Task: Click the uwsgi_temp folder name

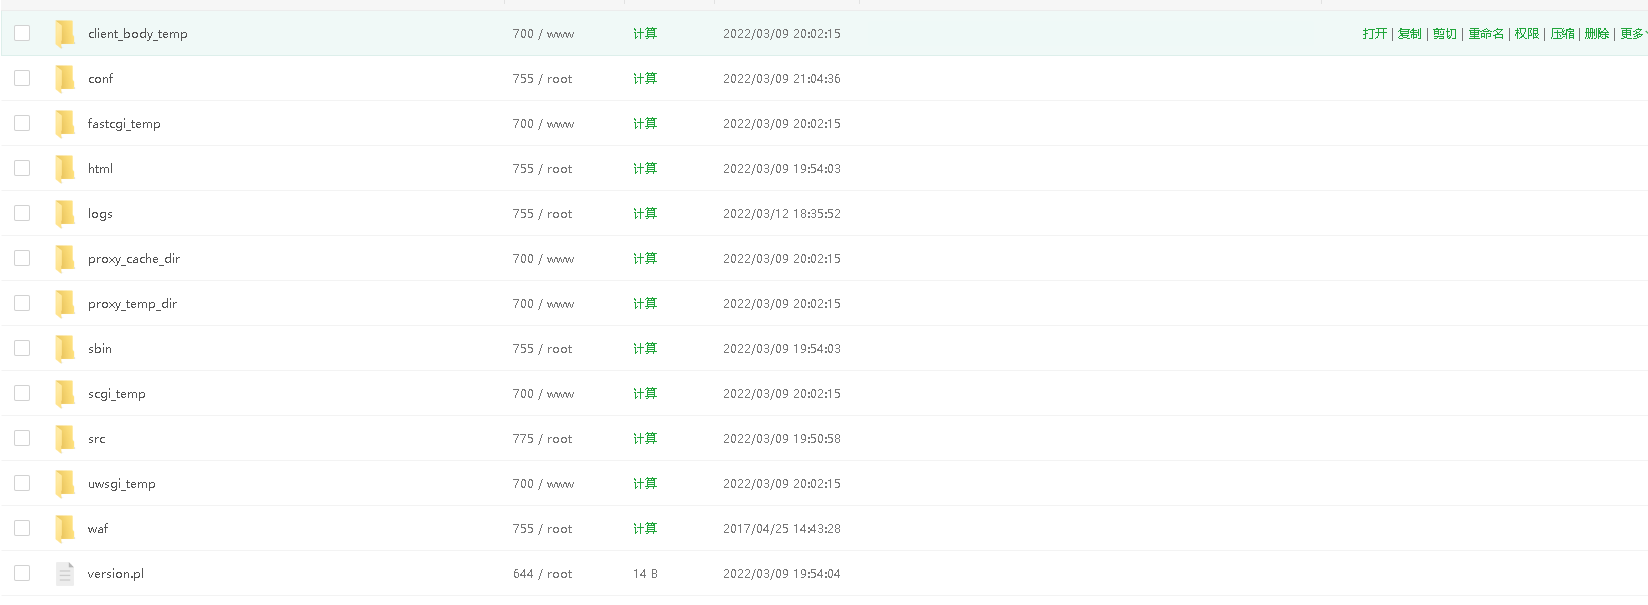Action: (x=122, y=484)
